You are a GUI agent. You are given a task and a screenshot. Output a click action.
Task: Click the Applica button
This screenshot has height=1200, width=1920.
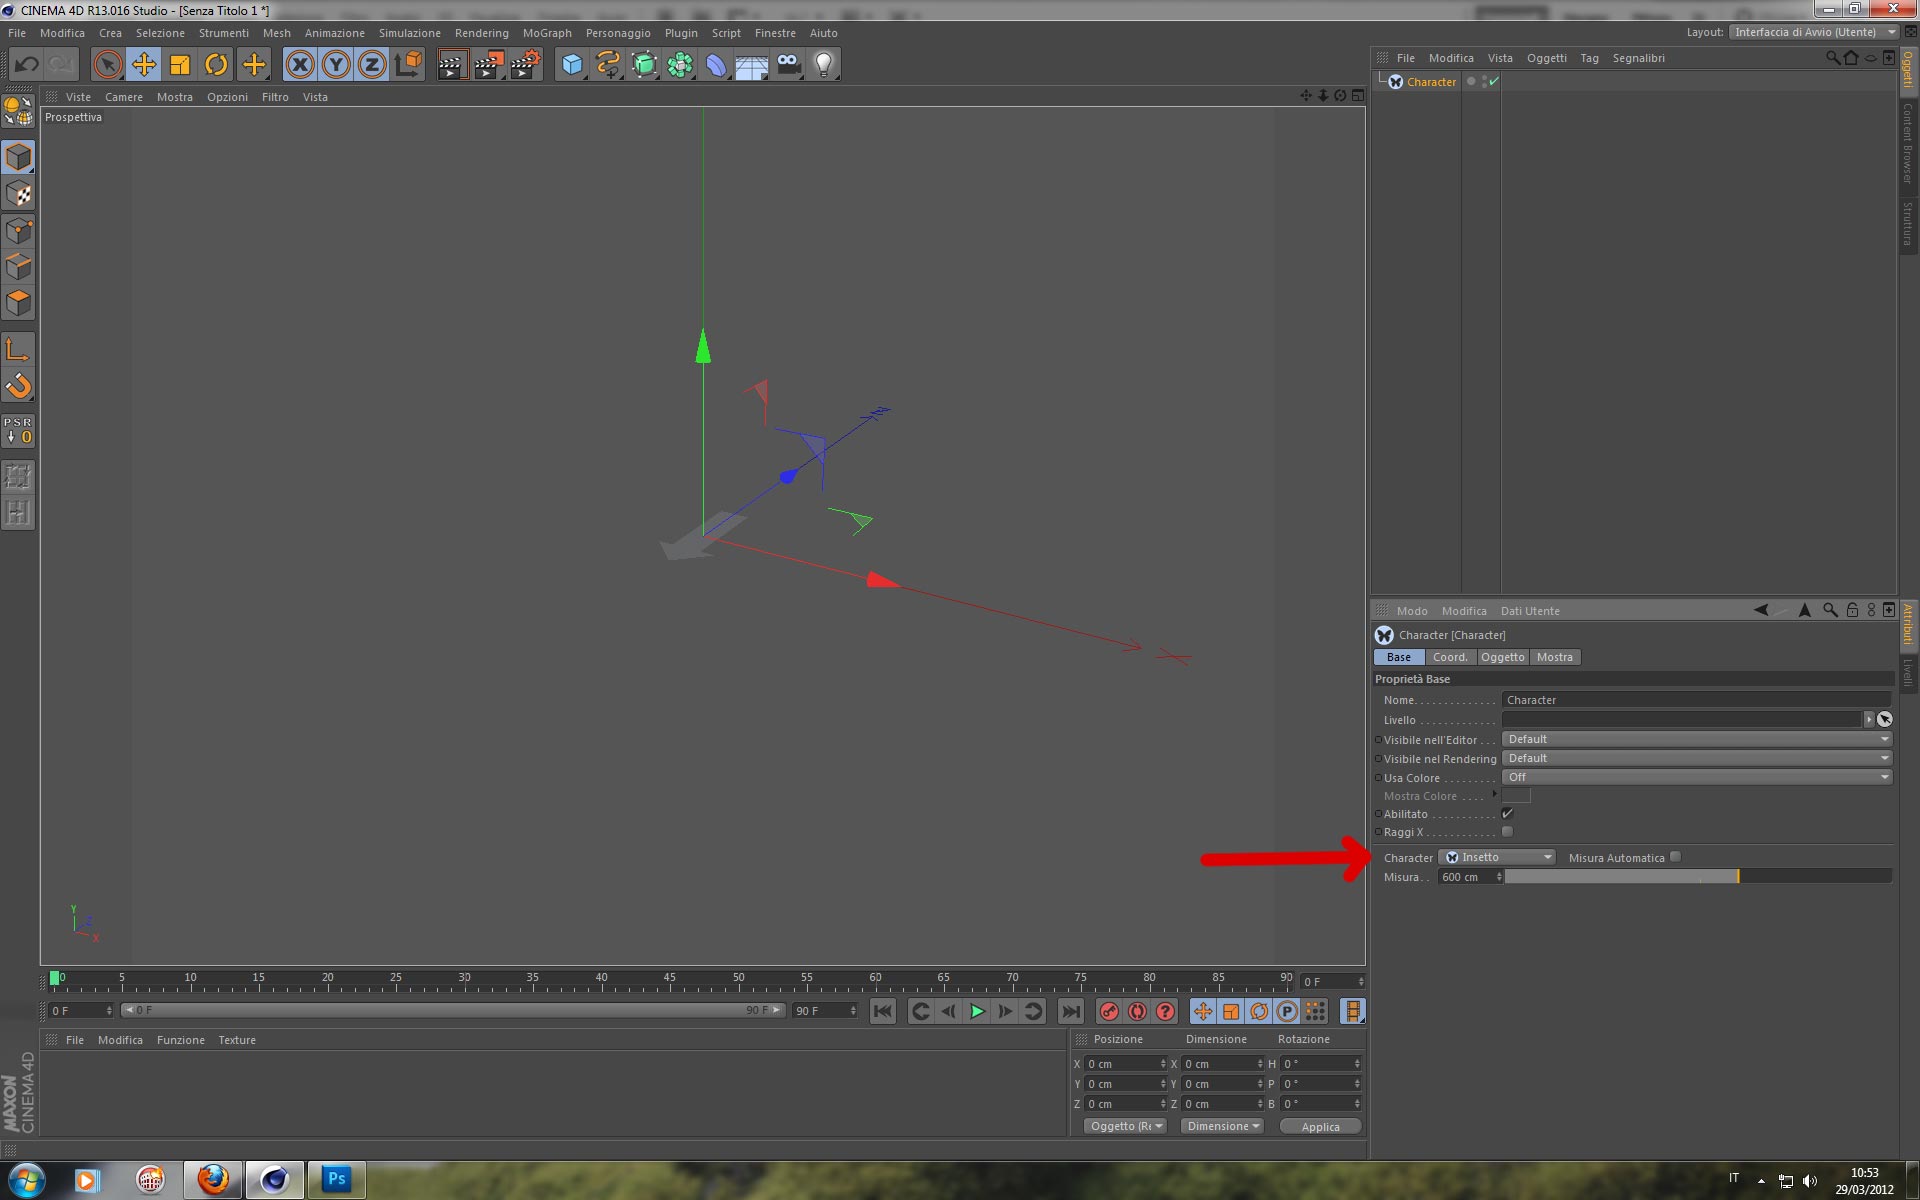(x=1320, y=1127)
